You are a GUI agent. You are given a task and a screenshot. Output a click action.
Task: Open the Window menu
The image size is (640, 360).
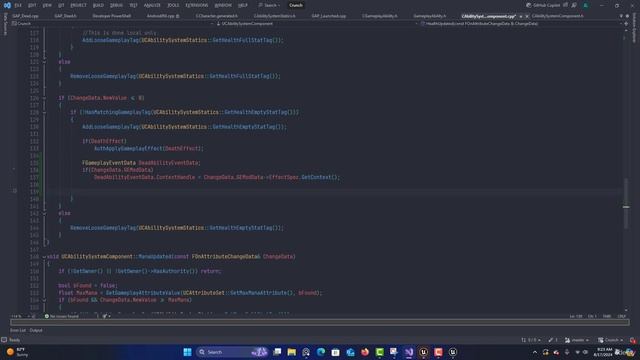pos(223,5)
